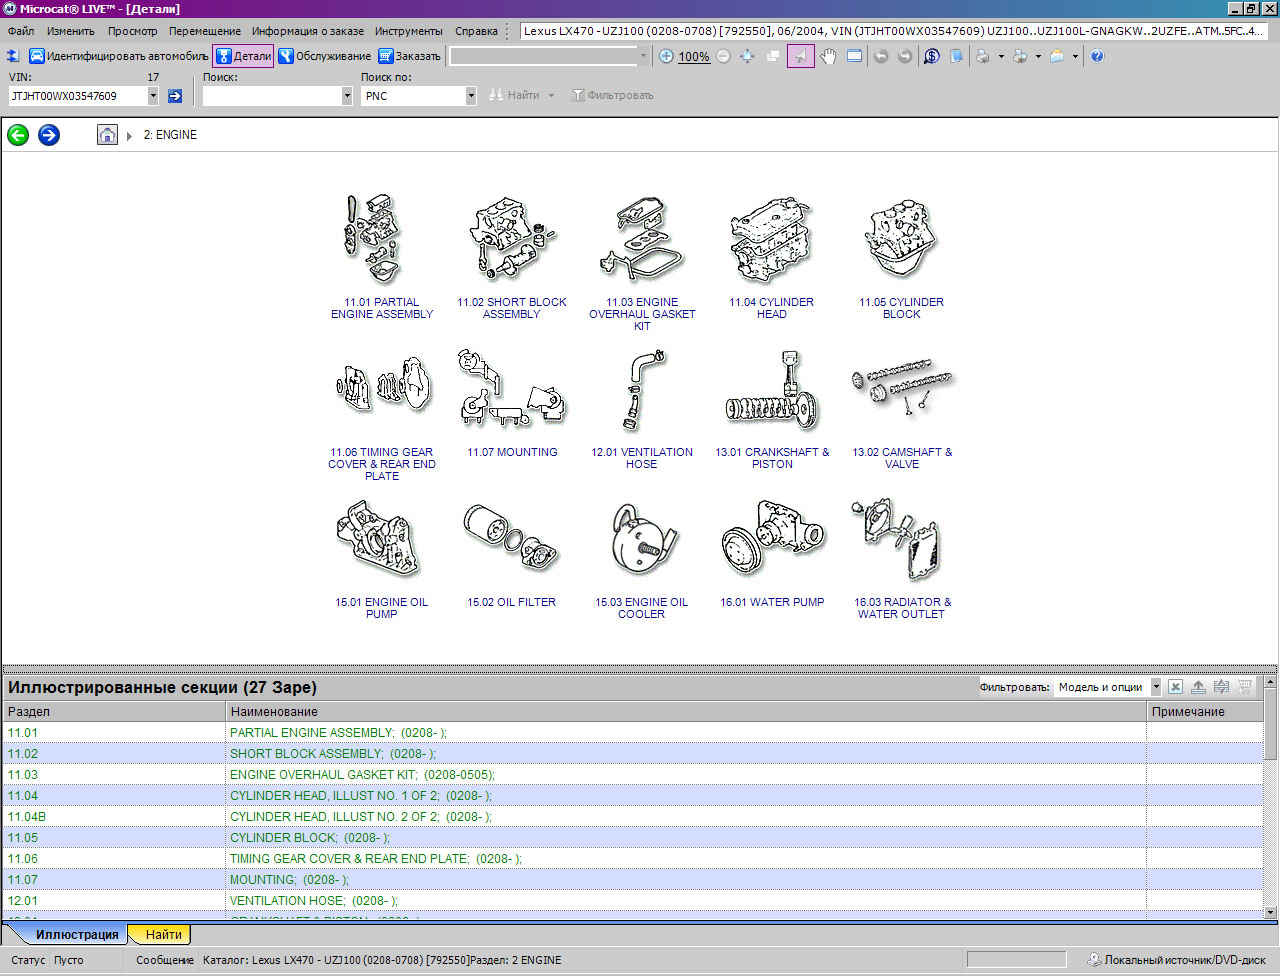Image resolution: width=1280 pixels, height=976 pixels.
Task: Click the Идентифицировать автомобиль button
Action: [119, 56]
